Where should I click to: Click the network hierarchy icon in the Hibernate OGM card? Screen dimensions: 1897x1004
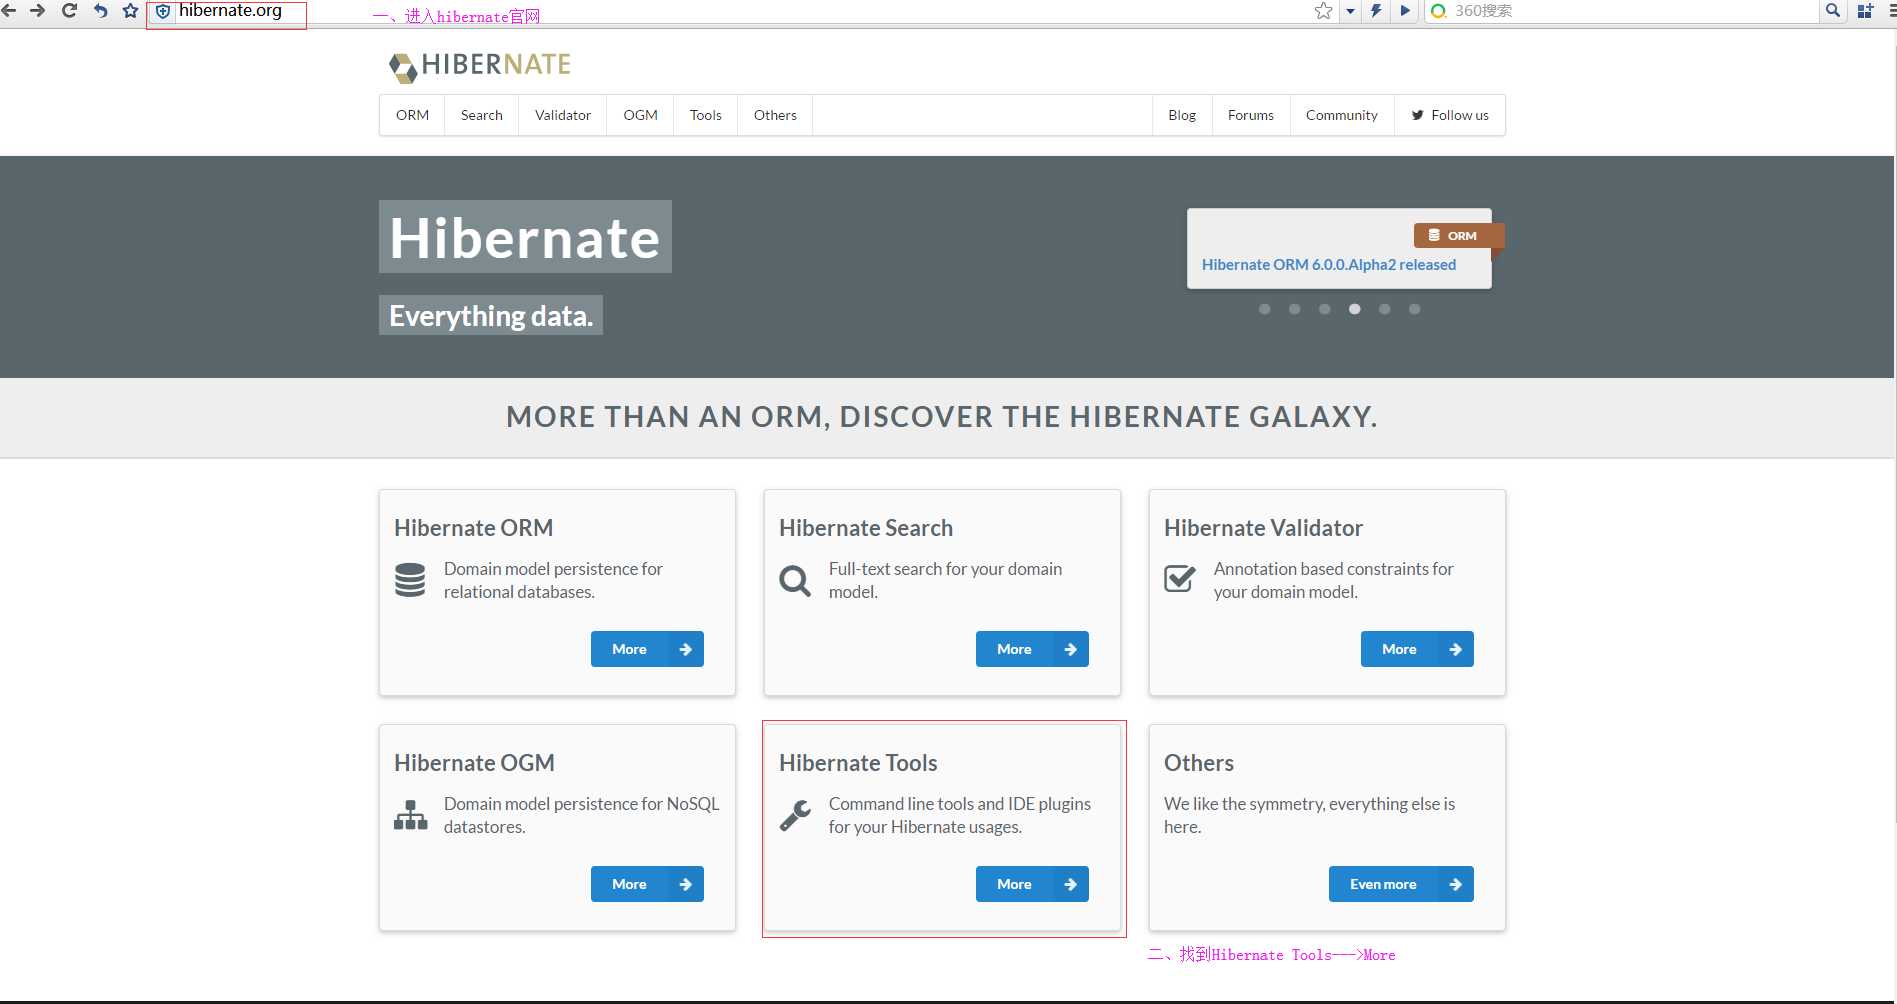[410, 815]
